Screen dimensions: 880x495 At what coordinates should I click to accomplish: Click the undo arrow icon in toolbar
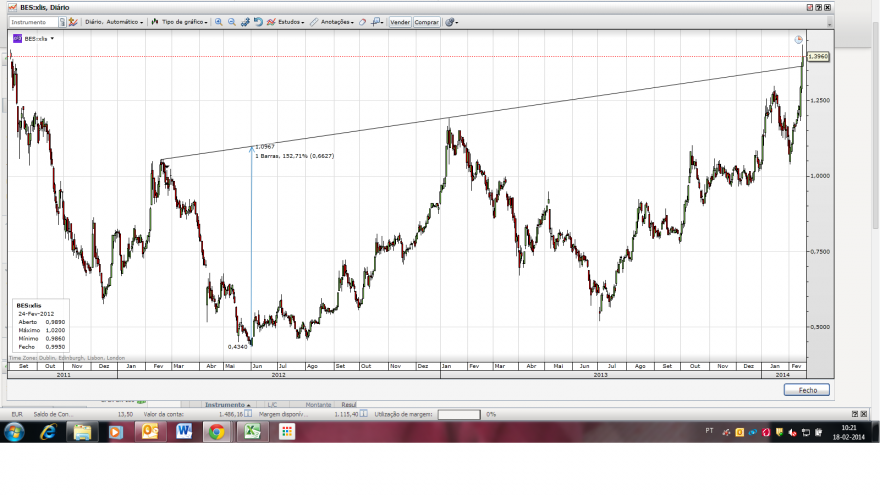tap(258, 22)
